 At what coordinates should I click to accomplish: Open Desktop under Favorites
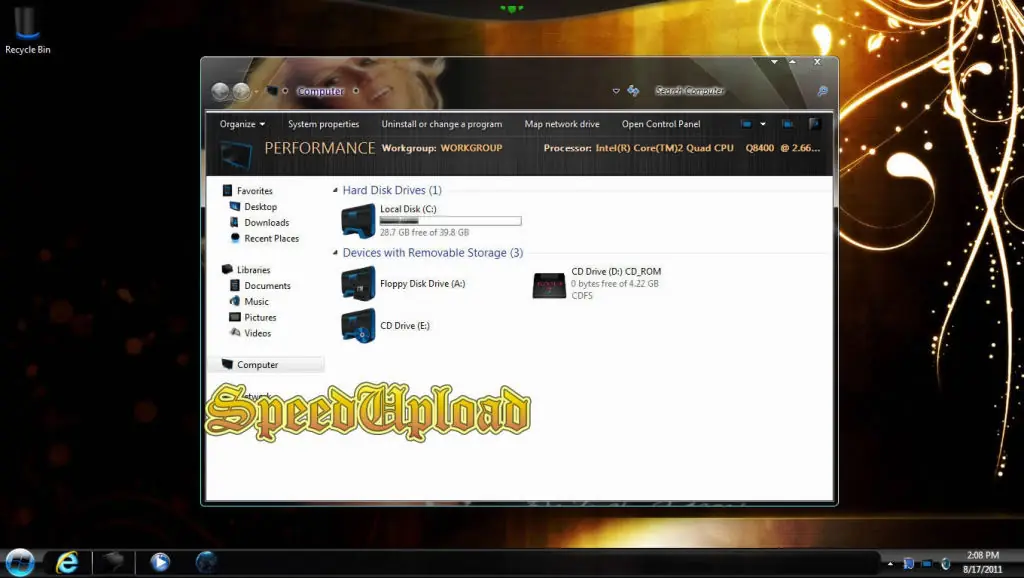(x=261, y=206)
